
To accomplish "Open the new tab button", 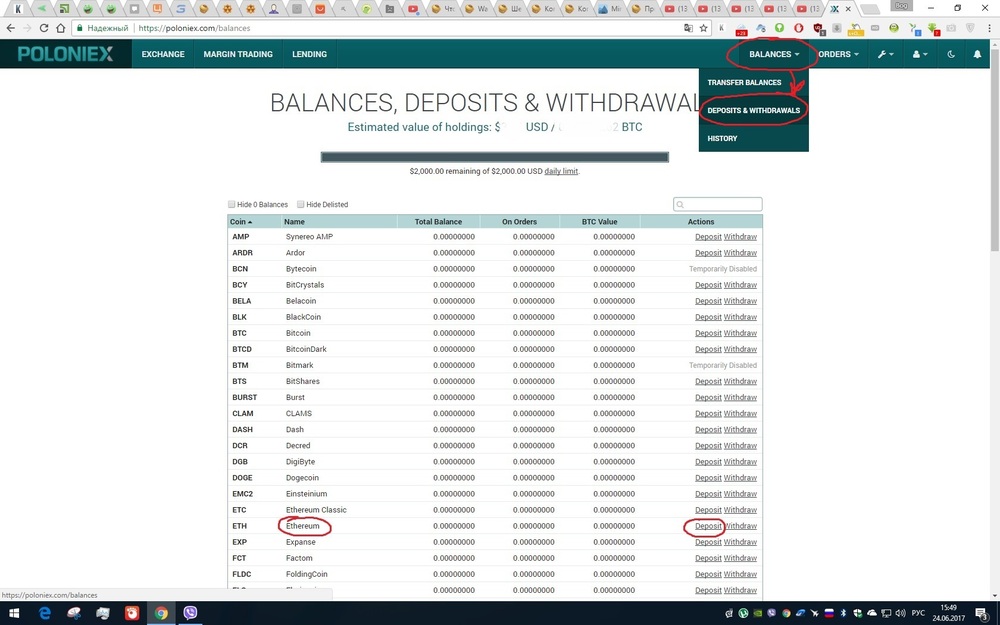I will 870,9.
